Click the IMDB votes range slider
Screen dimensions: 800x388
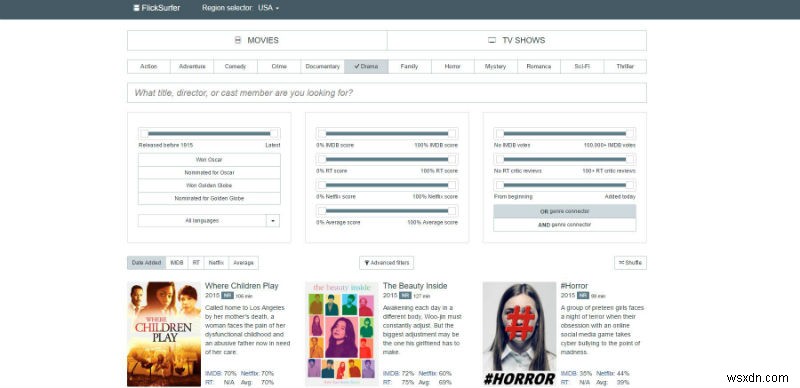click(564, 134)
